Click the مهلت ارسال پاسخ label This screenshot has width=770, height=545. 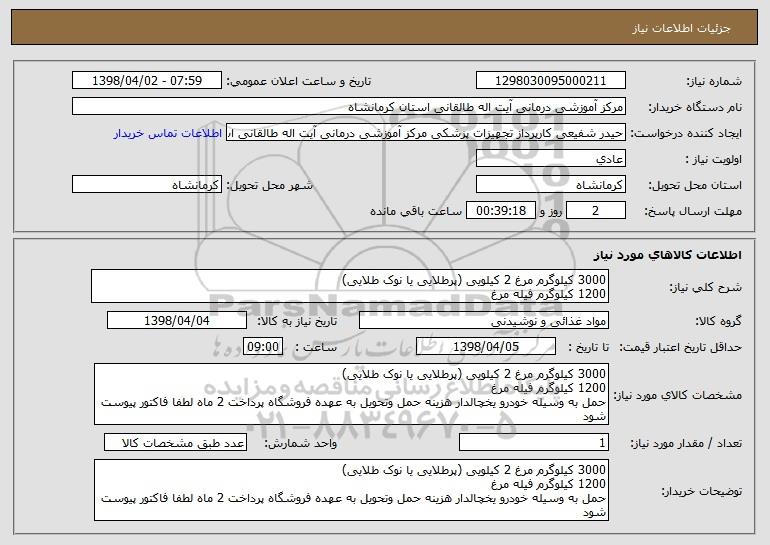[x=692, y=211]
